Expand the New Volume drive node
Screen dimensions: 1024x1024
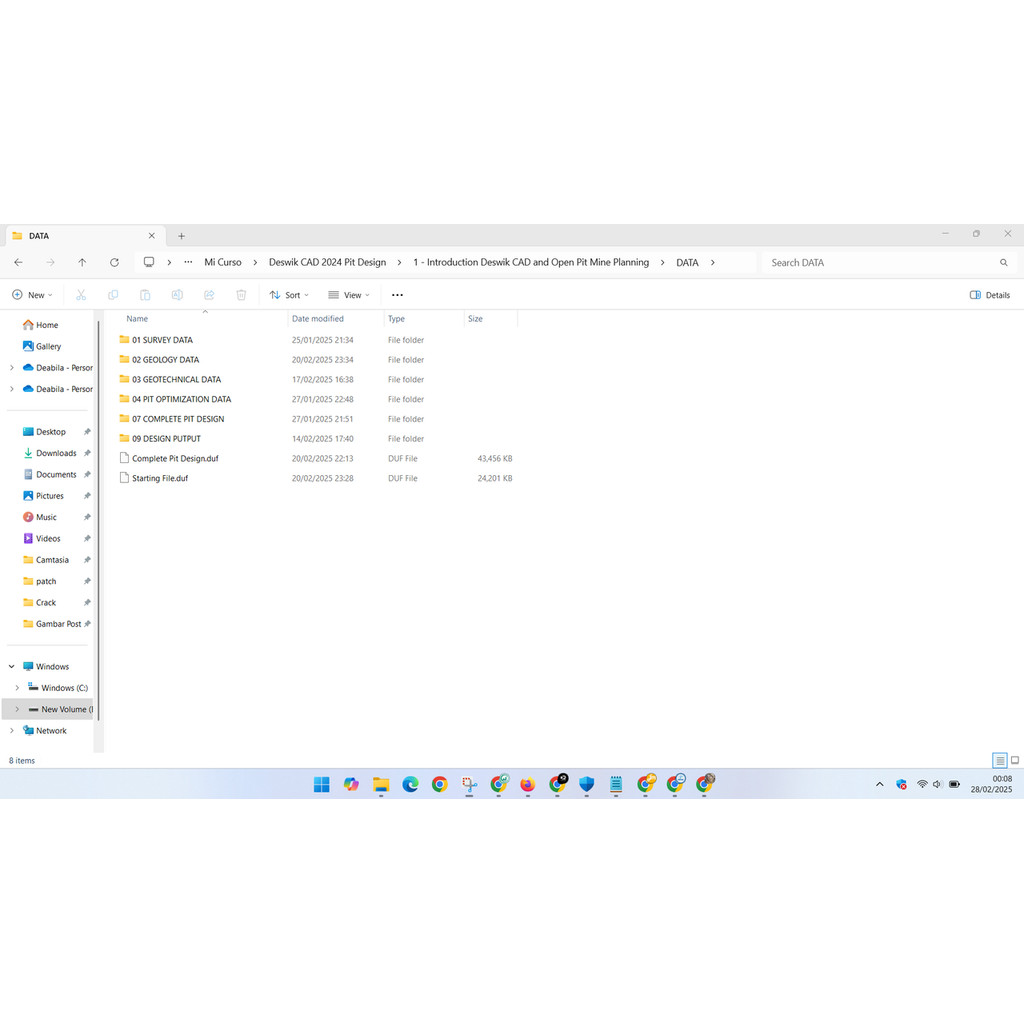click(x=17, y=709)
